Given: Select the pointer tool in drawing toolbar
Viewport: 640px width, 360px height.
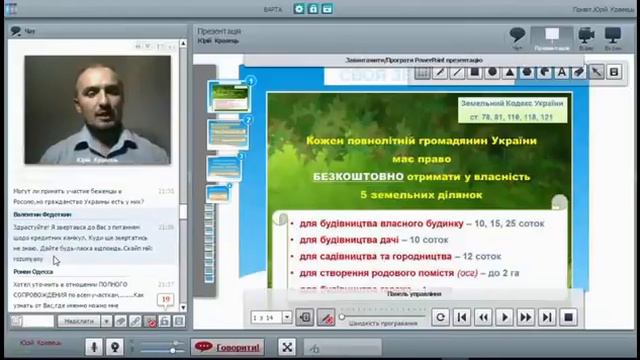Looking at the screenshot, I should (596, 72).
